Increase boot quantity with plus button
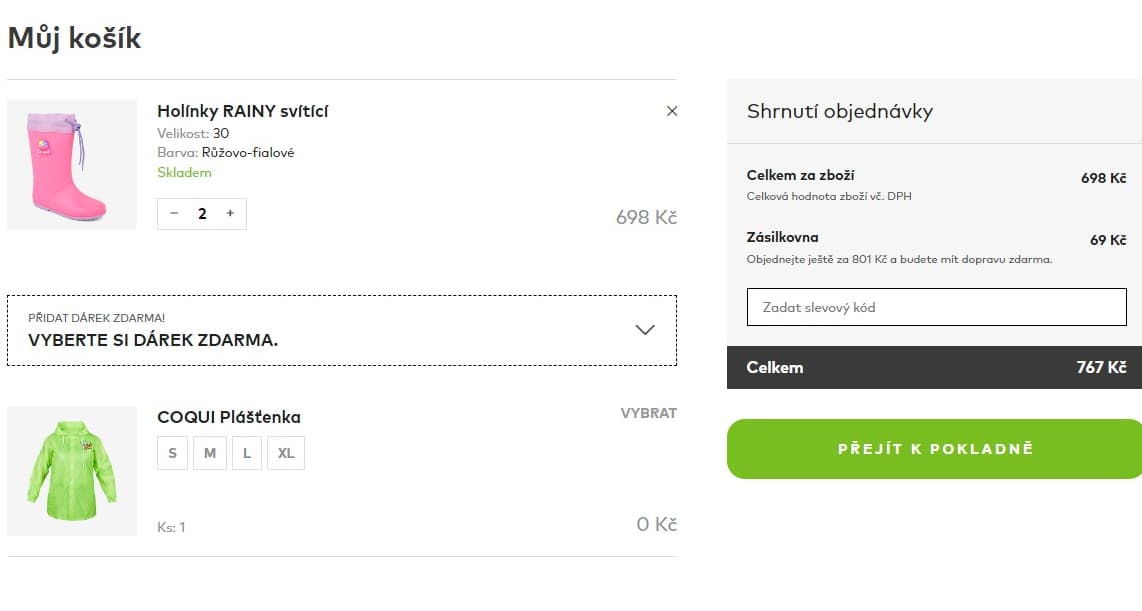This screenshot has width=1142, height=611. tap(230, 213)
